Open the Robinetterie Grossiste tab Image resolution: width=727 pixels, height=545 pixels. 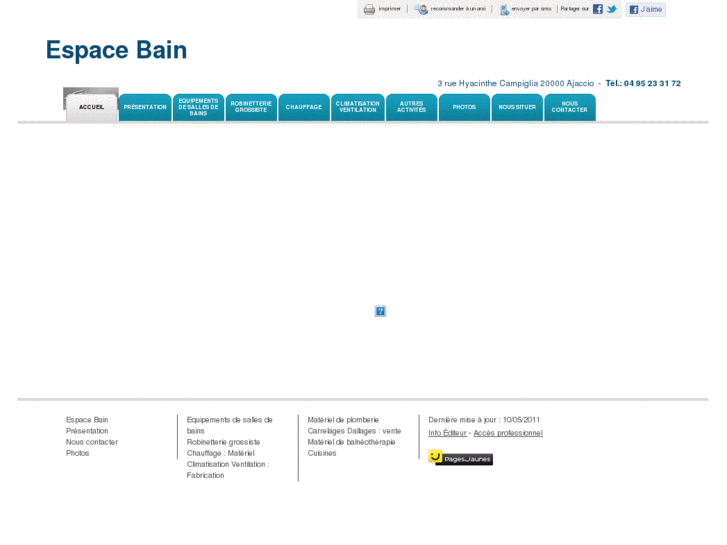(251, 107)
